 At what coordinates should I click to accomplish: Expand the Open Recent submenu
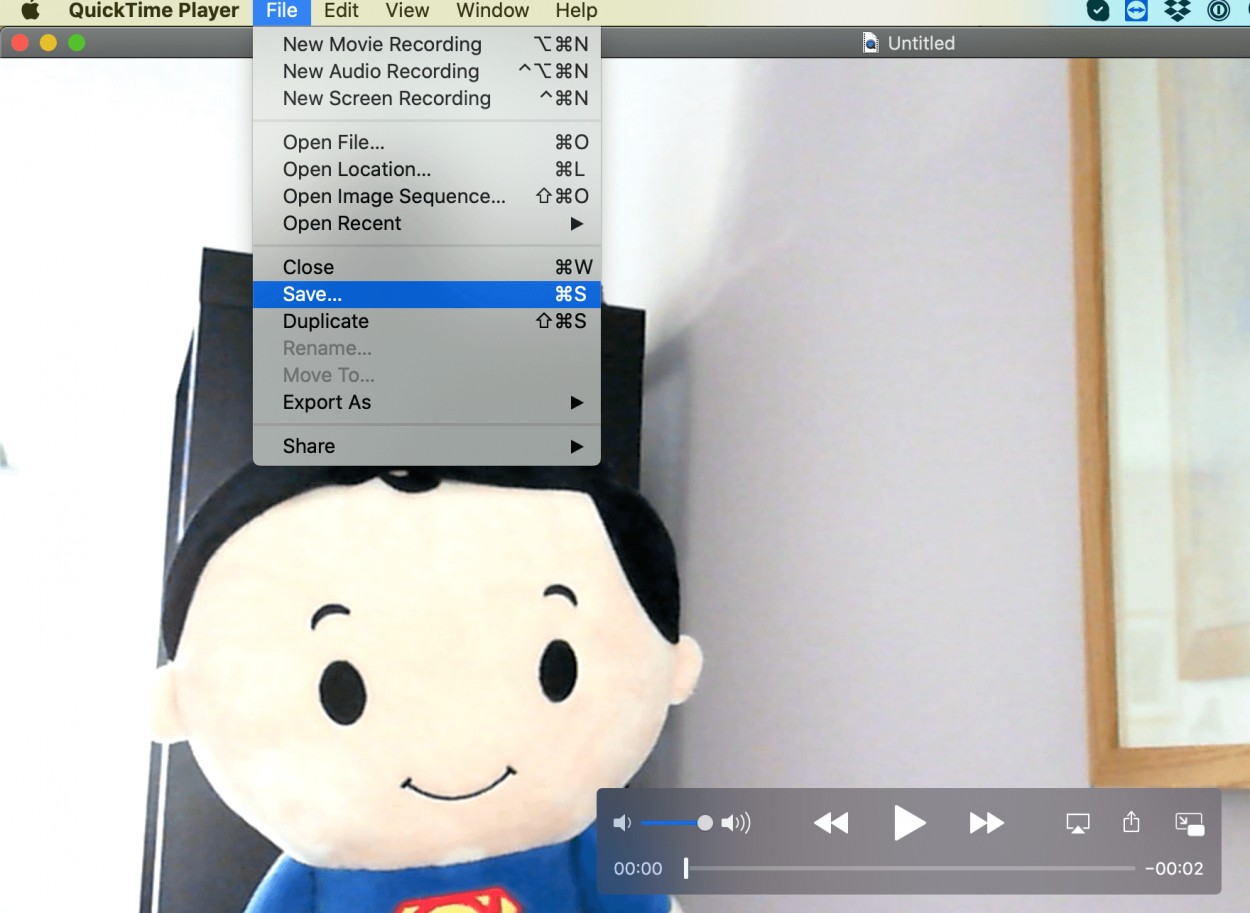tap(427, 223)
